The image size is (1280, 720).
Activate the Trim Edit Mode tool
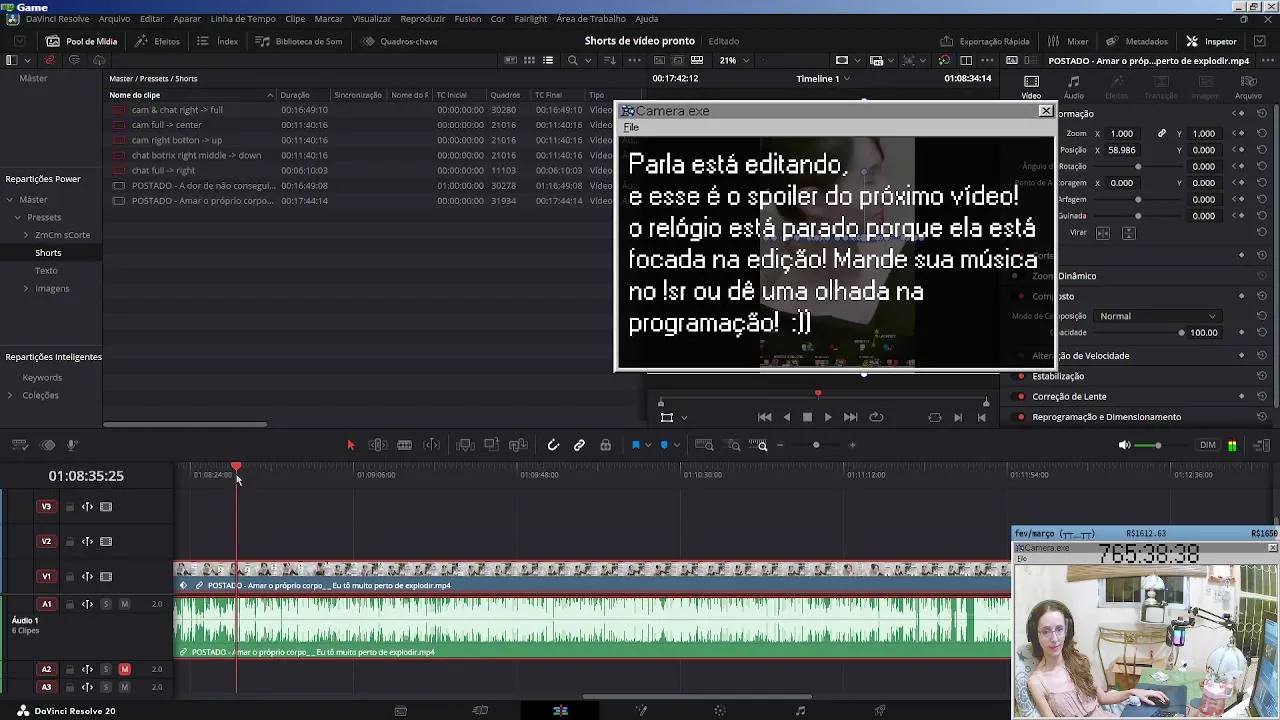tap(378, 445)
